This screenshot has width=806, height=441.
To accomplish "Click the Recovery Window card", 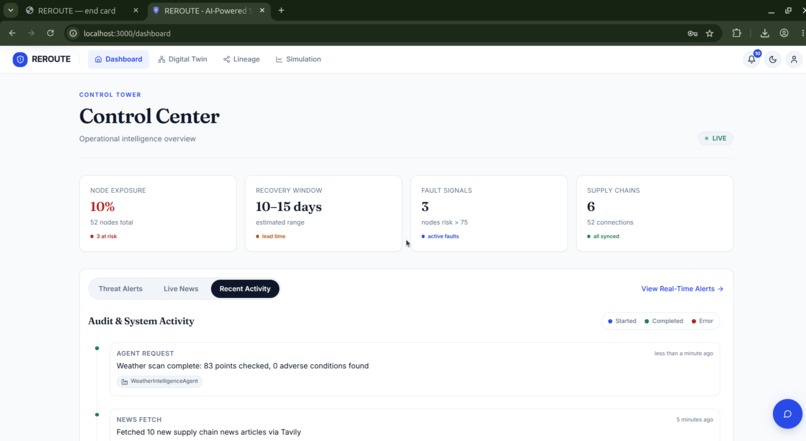I will pyautogui.click(x=323, y=213).
